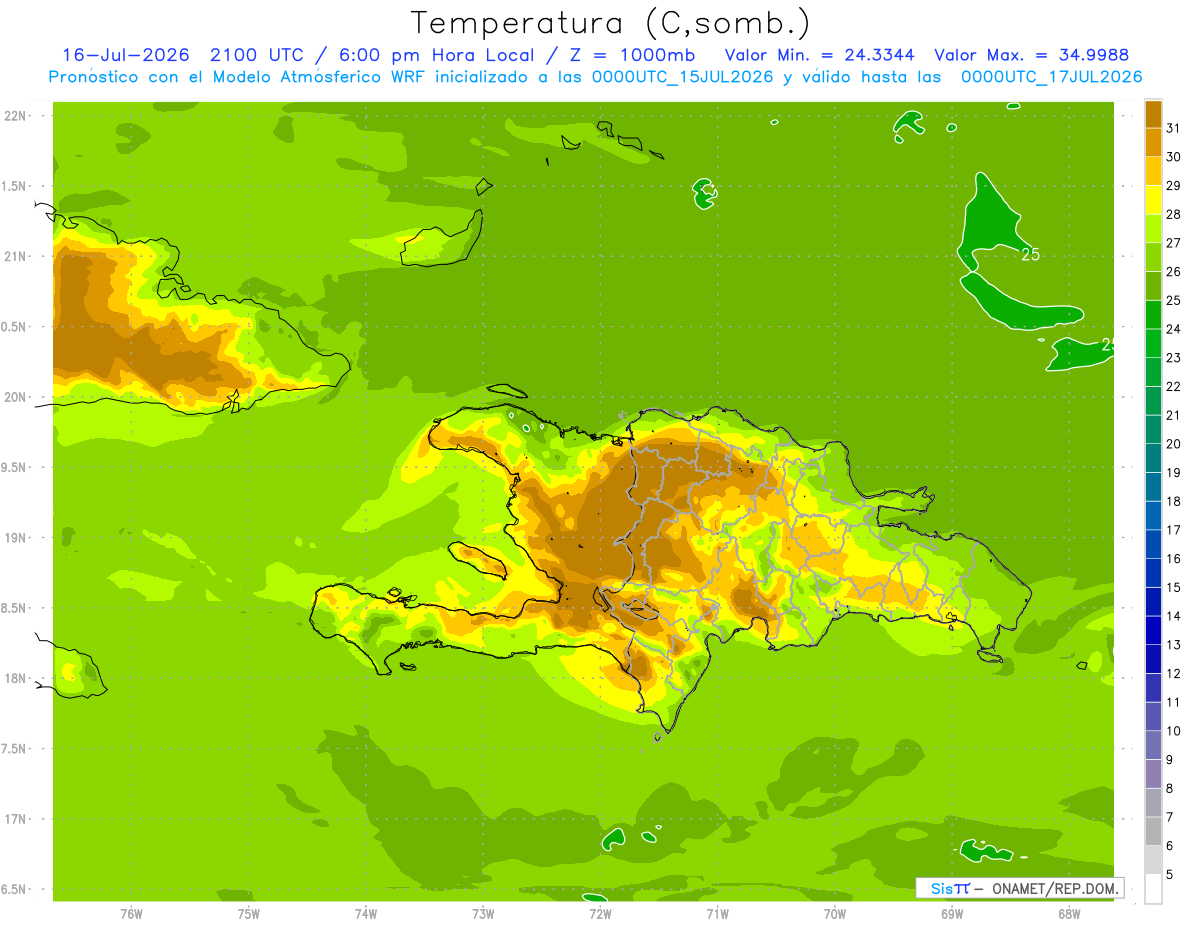The height and width of the screenshot is (927, 1200).
Task: Click the '72W' longitude axis label
Action: coord(600,913)
